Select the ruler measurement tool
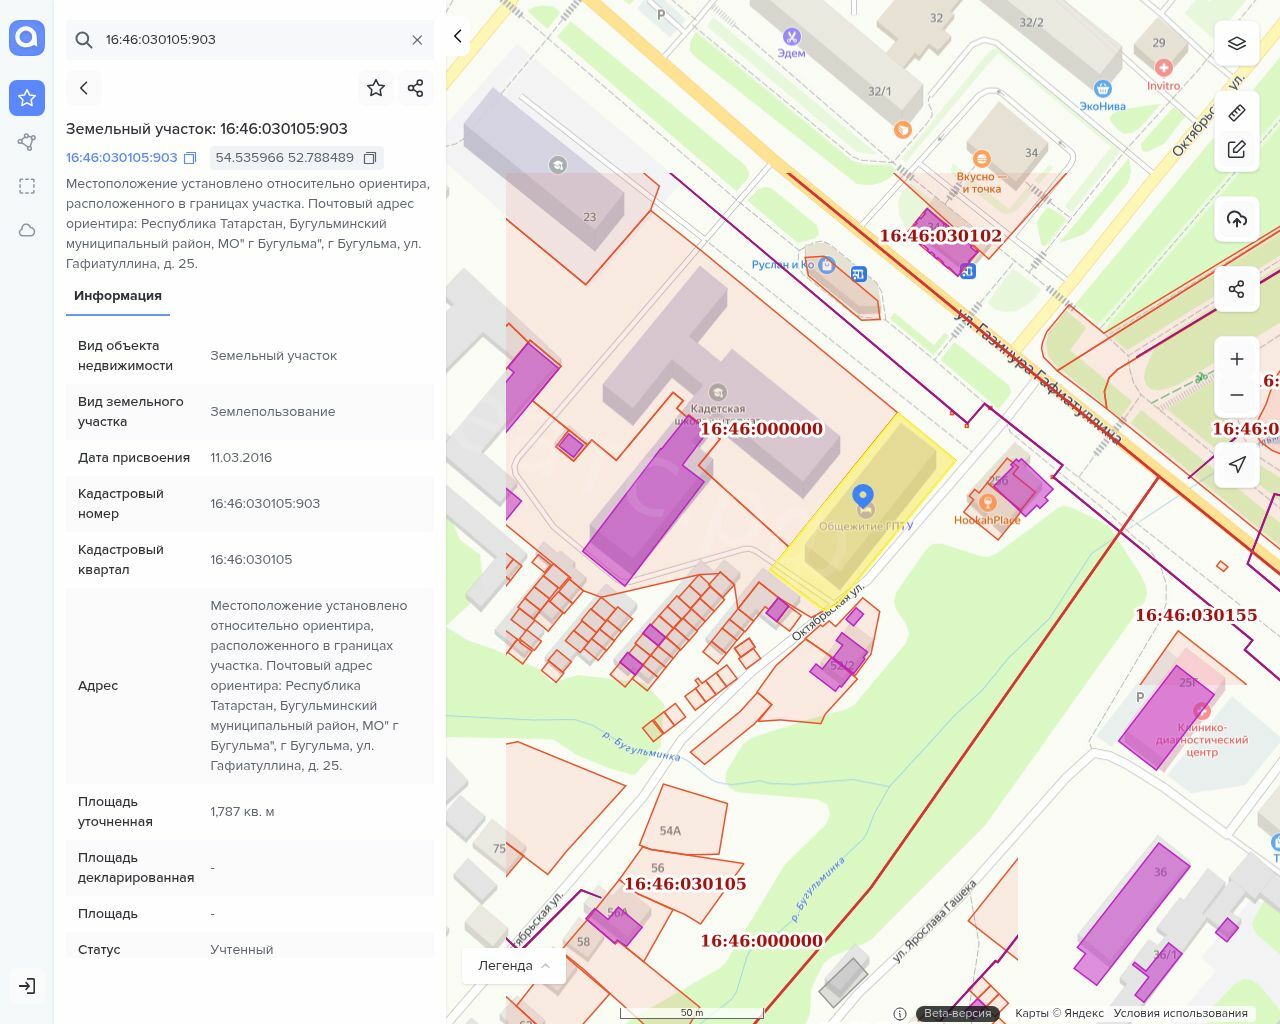Screen dimensions: 1280x1024 pos(1236,112)
